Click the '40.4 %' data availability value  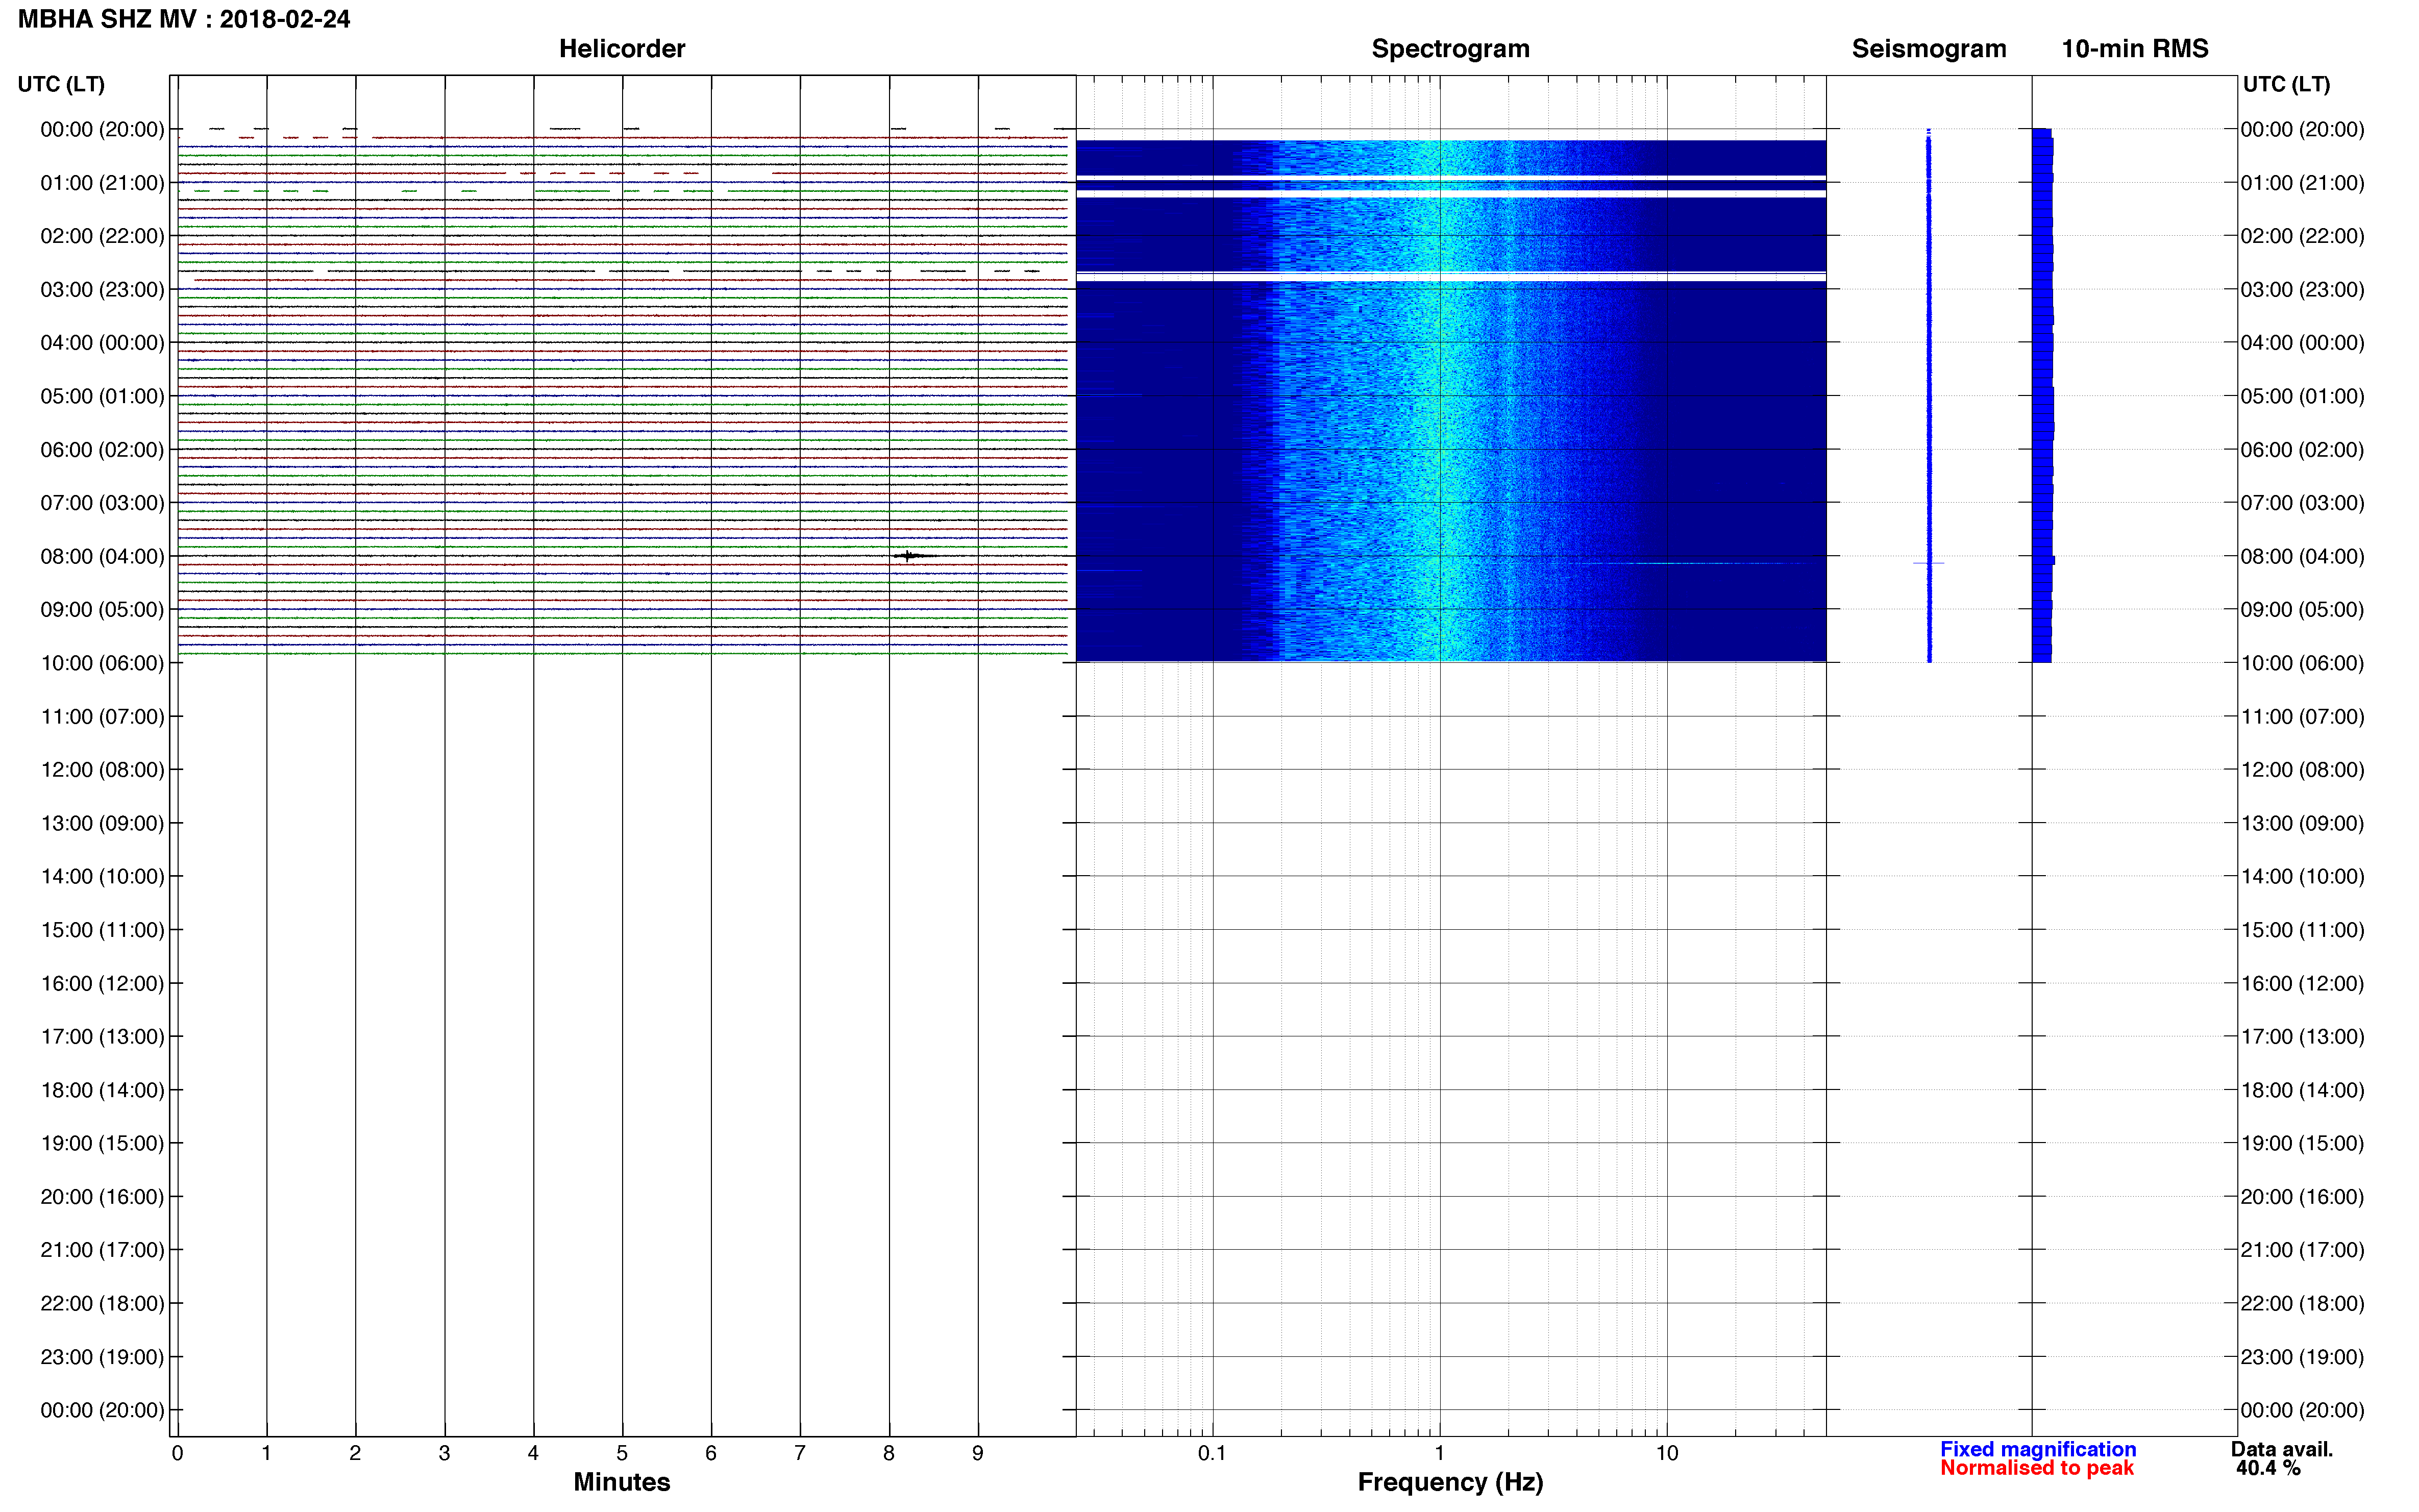coord(2268,1468)
